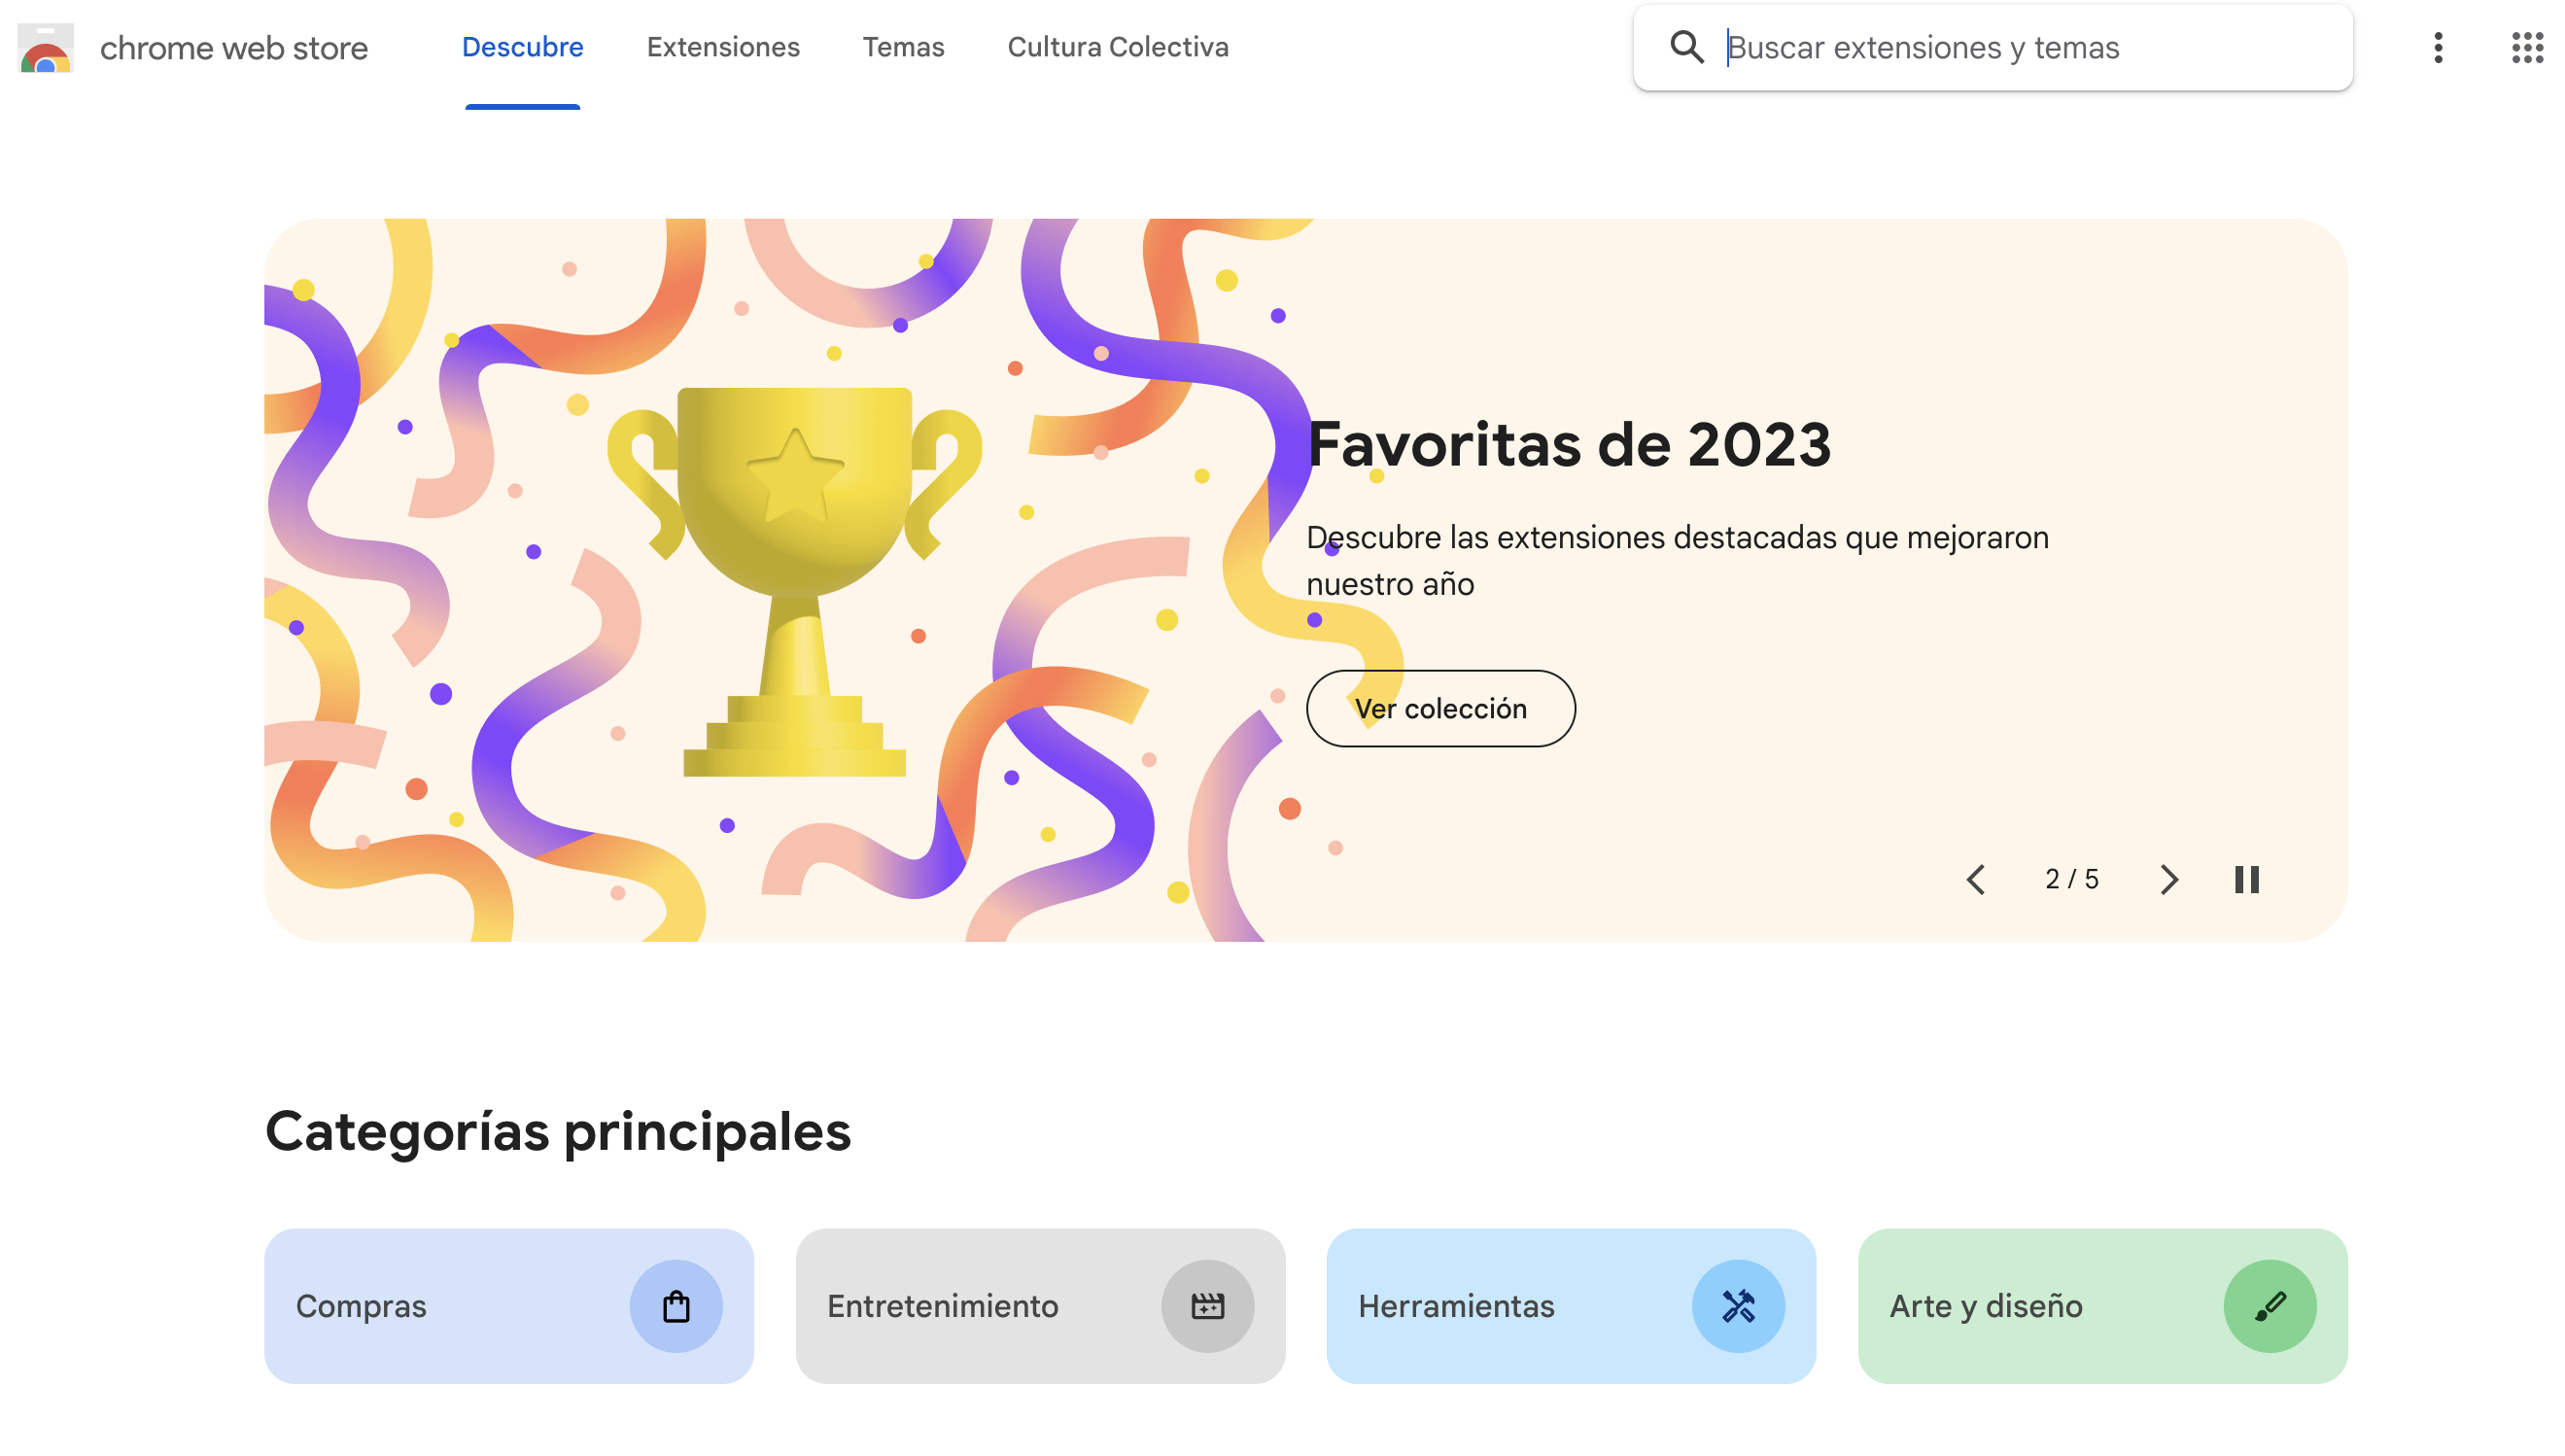Image resolution: width=2565 pixels, height=1456 pixels.
Task: Focus the Buscar extensiones y temas field
Action: tap(2030, 47)
